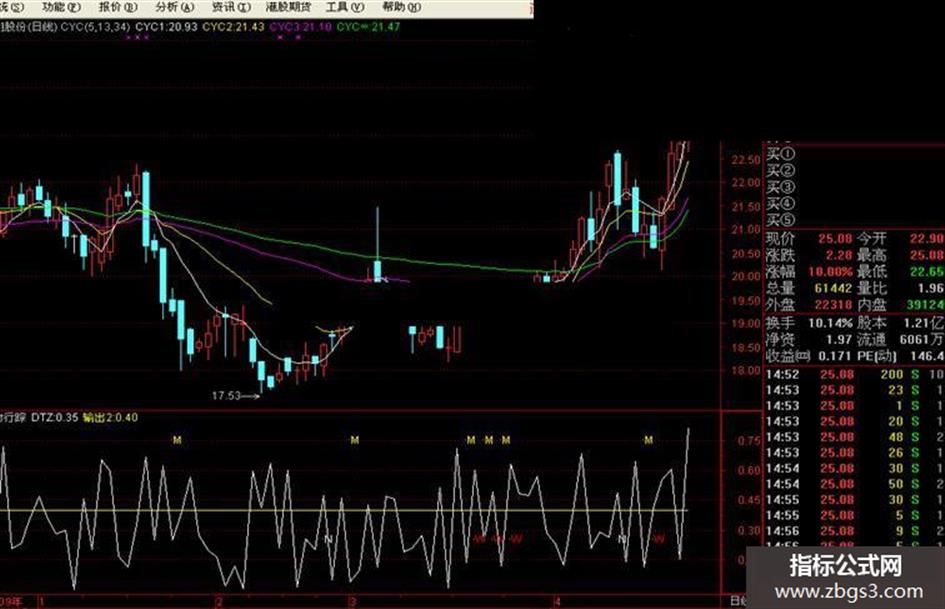Image resolution: width=945 pixels, height=609 pixels.
Task: Click the 总量 61442 total volume value
Action: tap(834, 288)
